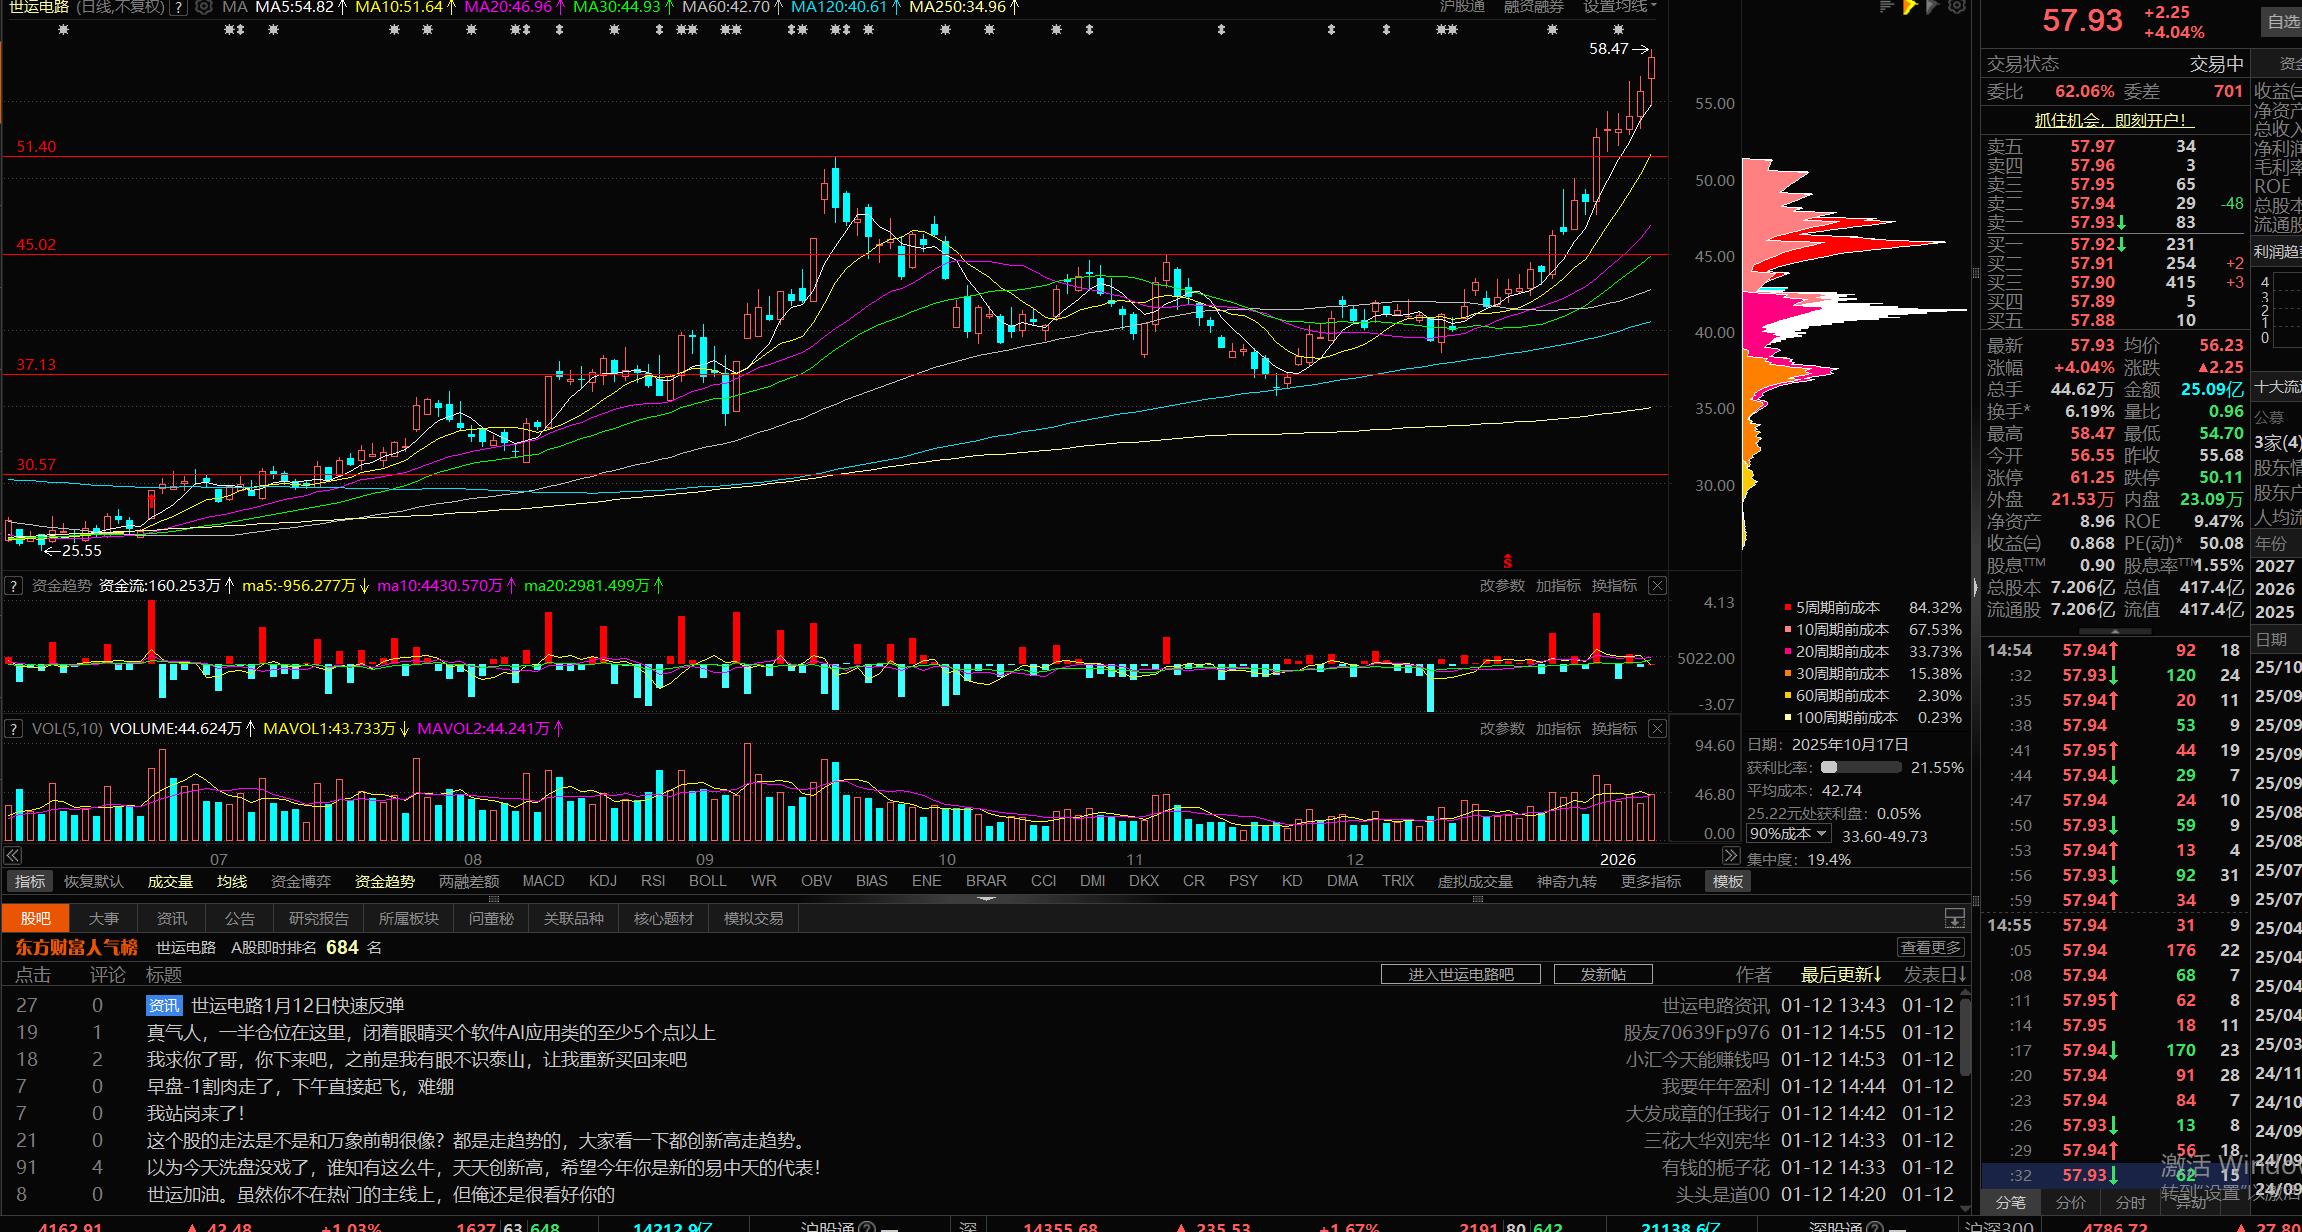Toggle the 均线 indicator on the chart
The width and height of the screenshot is (2302, 1232).
pyautogui.click(x=232, y=881)
